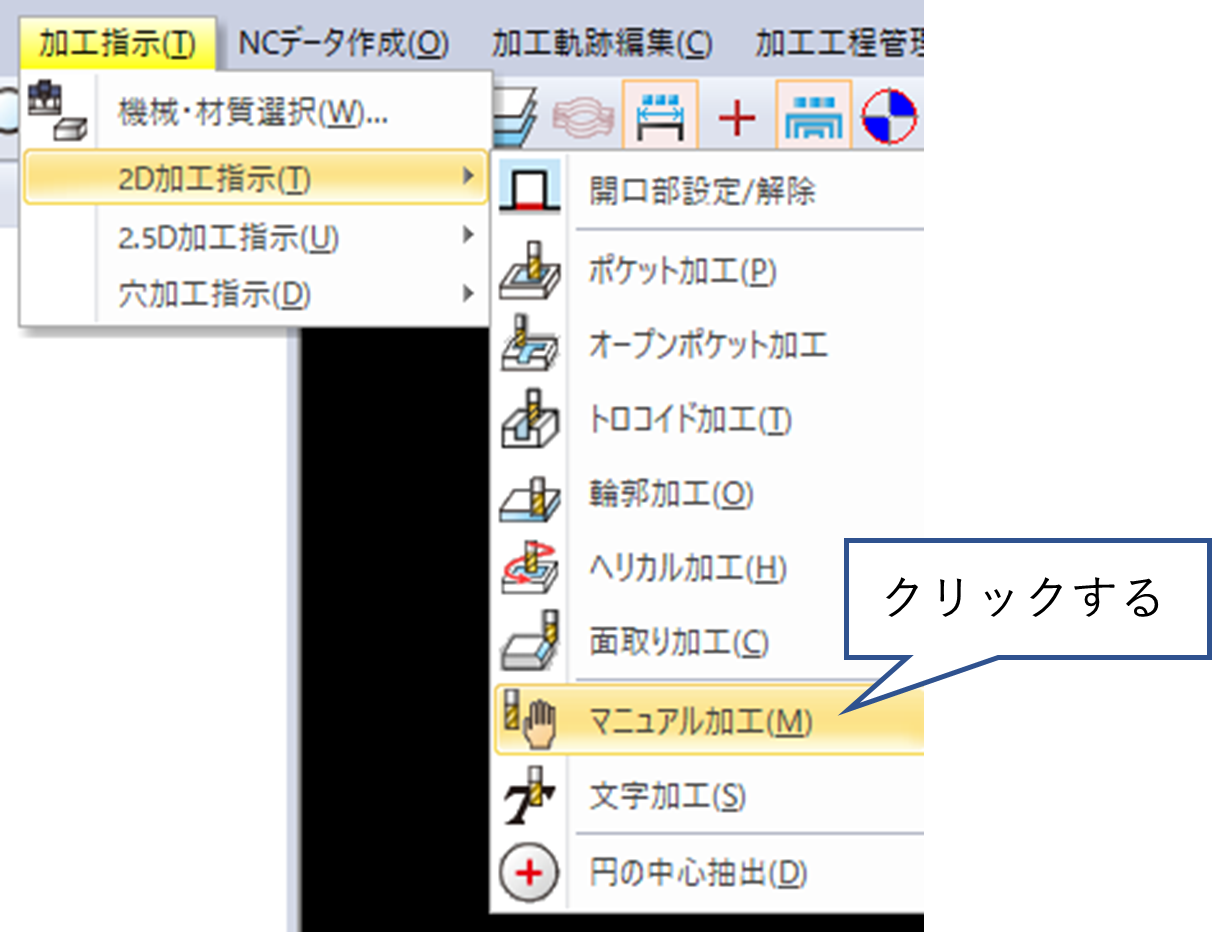Screen dimensions: 1212x932
Task: Click the red plus toolbar icon
Action: point(737,118)
